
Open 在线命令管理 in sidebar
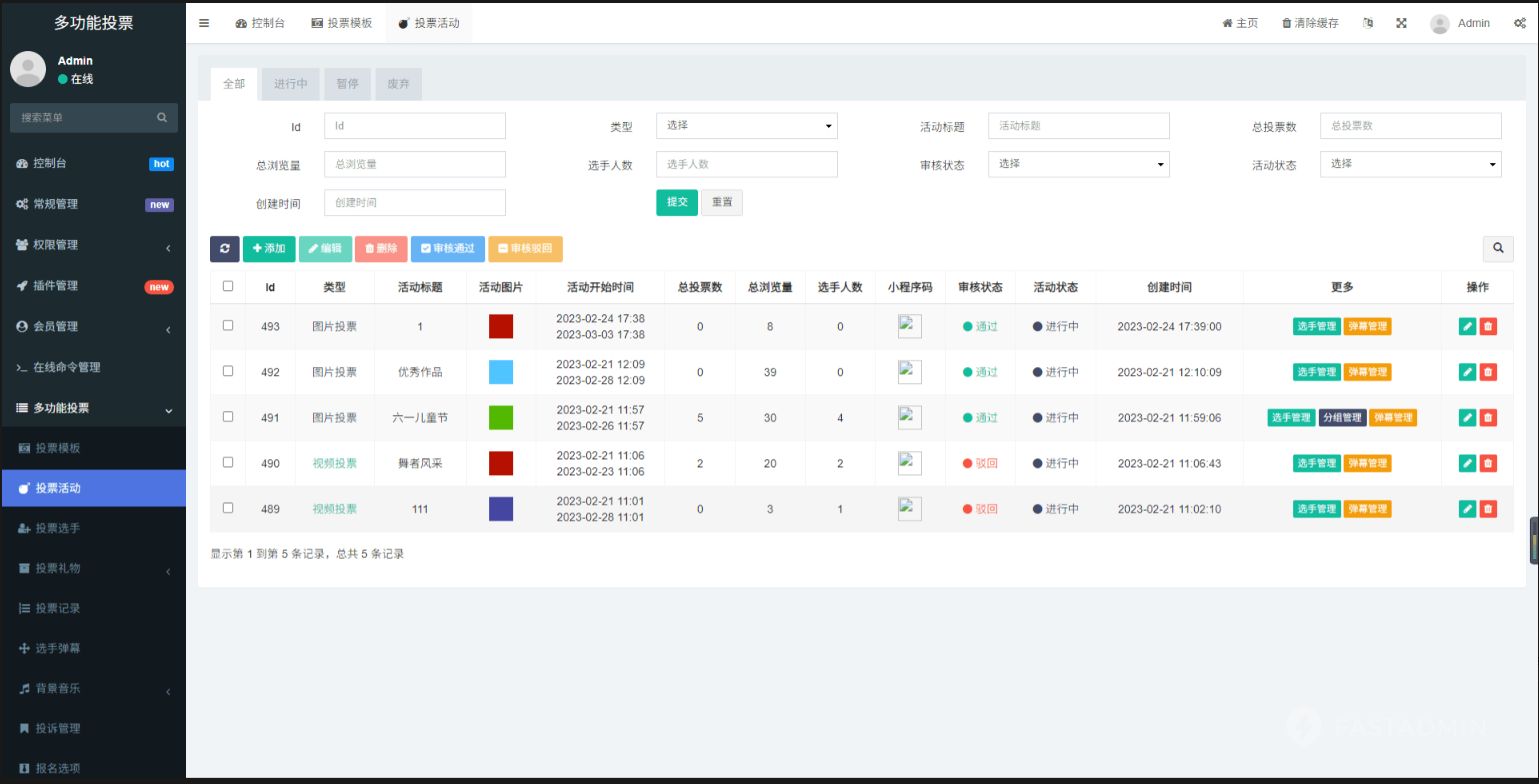tap(93, 367)
